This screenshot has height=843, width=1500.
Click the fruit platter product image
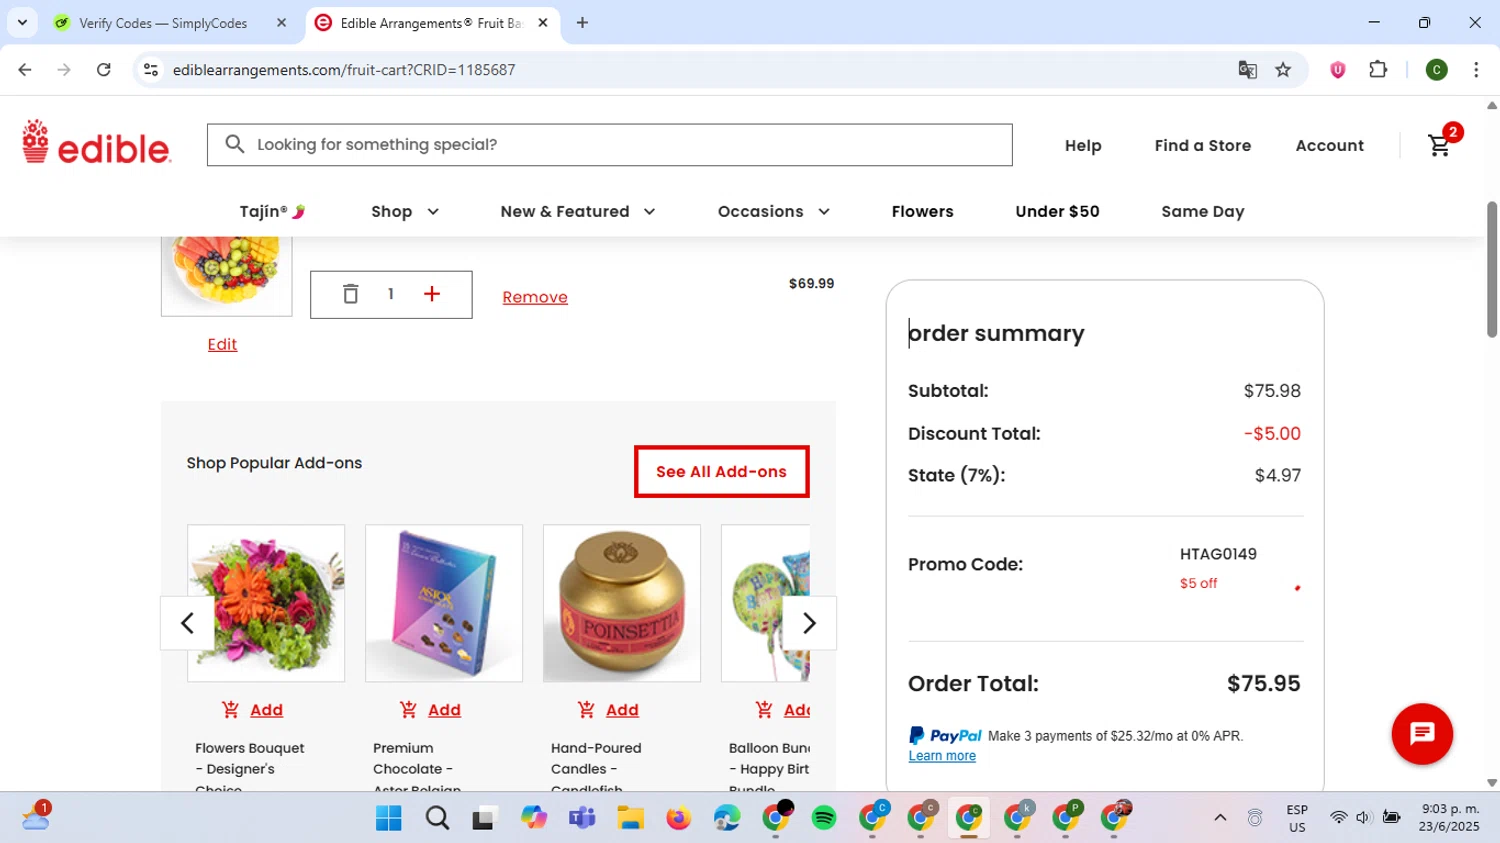(x=227, y=276)
